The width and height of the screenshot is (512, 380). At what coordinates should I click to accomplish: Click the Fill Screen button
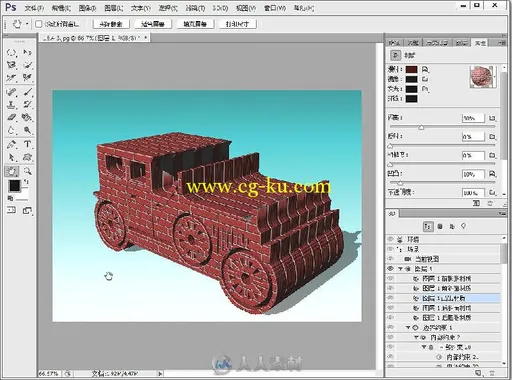tap(195, 24)
